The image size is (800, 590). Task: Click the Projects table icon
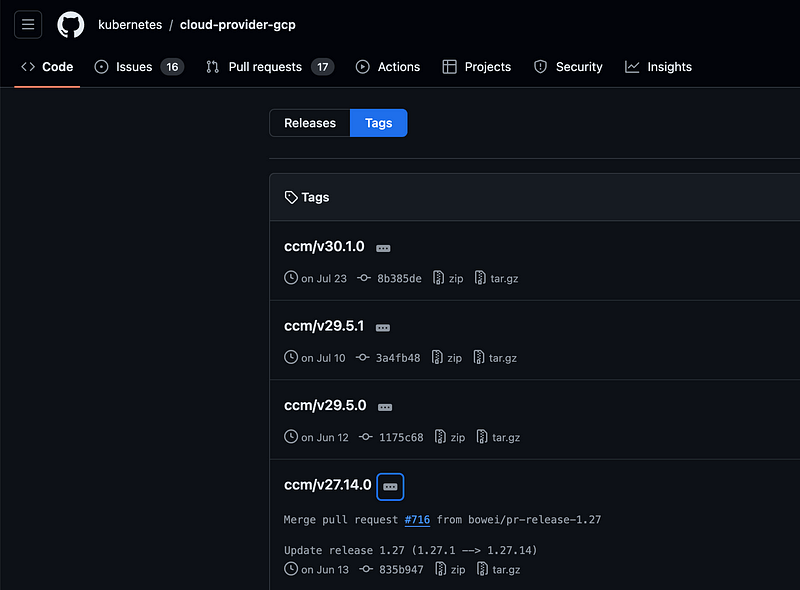click(x=449, y=67)
